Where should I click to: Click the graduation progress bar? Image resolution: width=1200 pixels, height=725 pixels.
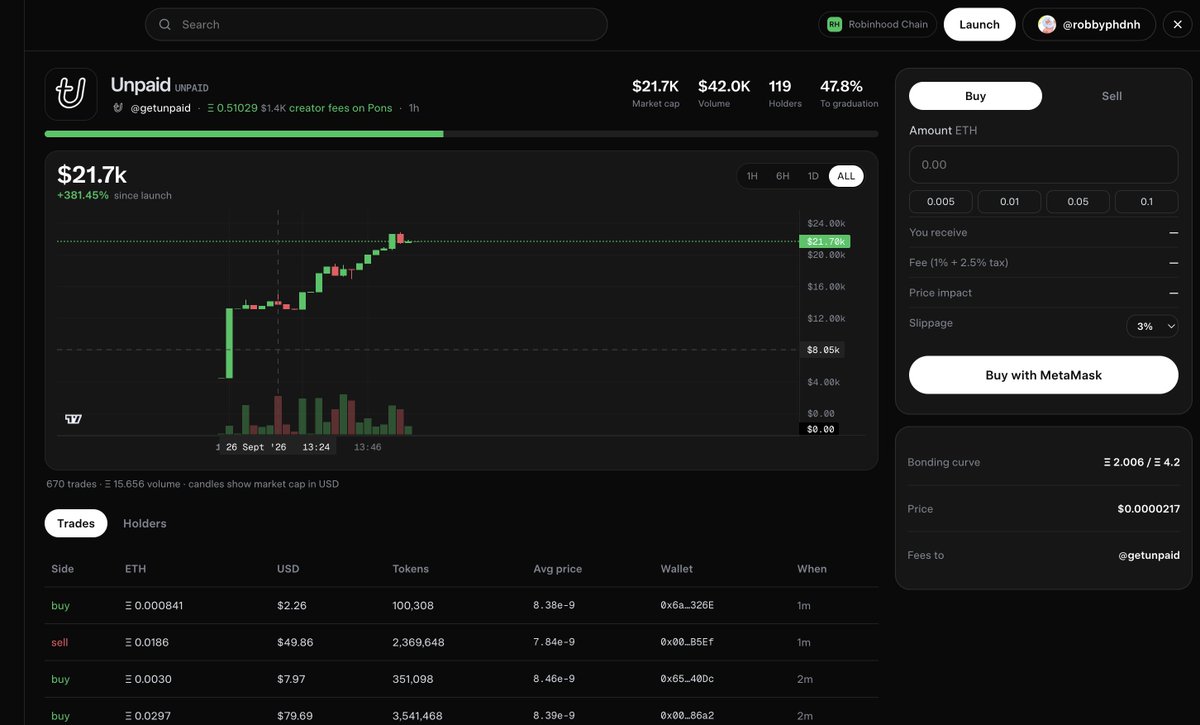[461, 133]
